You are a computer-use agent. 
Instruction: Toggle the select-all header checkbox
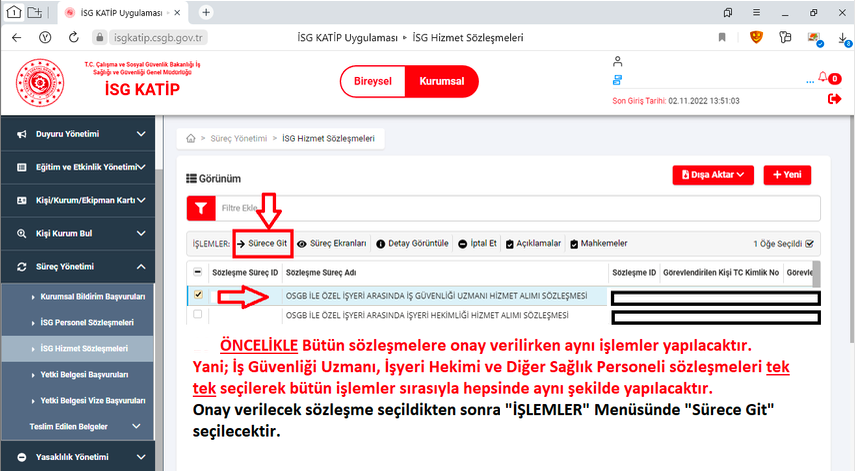198,272
